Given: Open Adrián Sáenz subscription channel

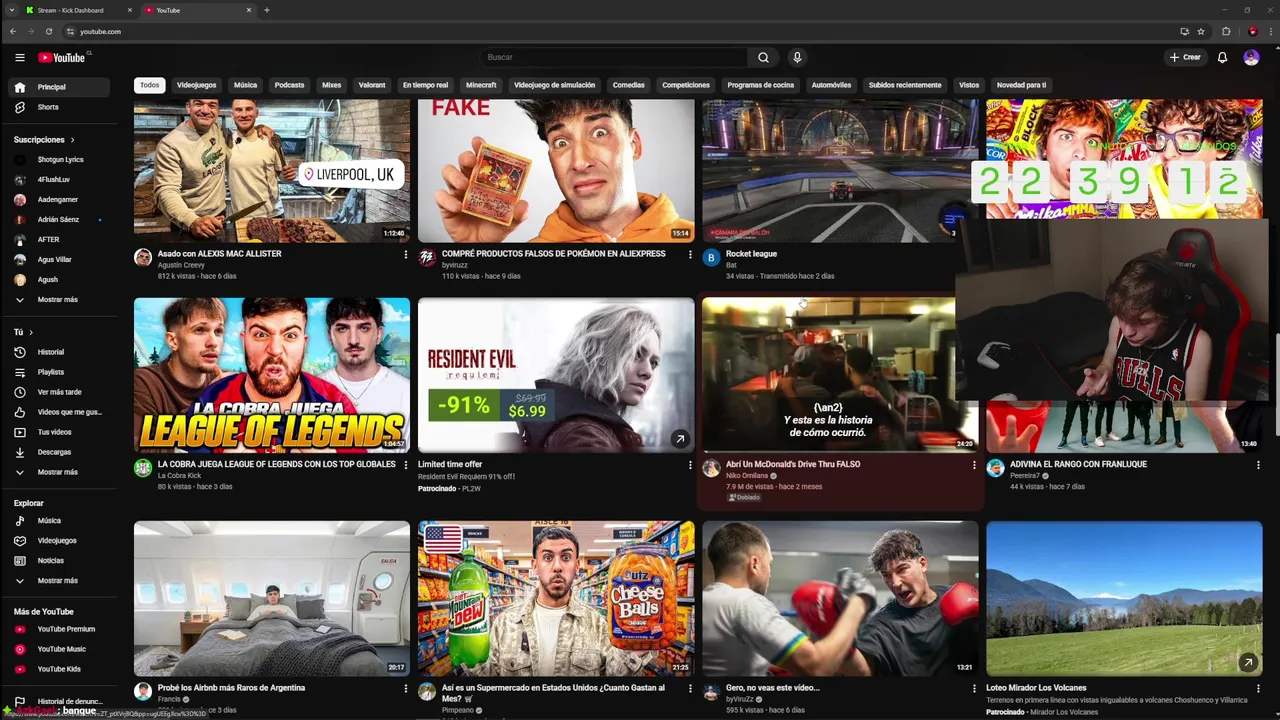Looking at the screenshot, I should 58,219.
